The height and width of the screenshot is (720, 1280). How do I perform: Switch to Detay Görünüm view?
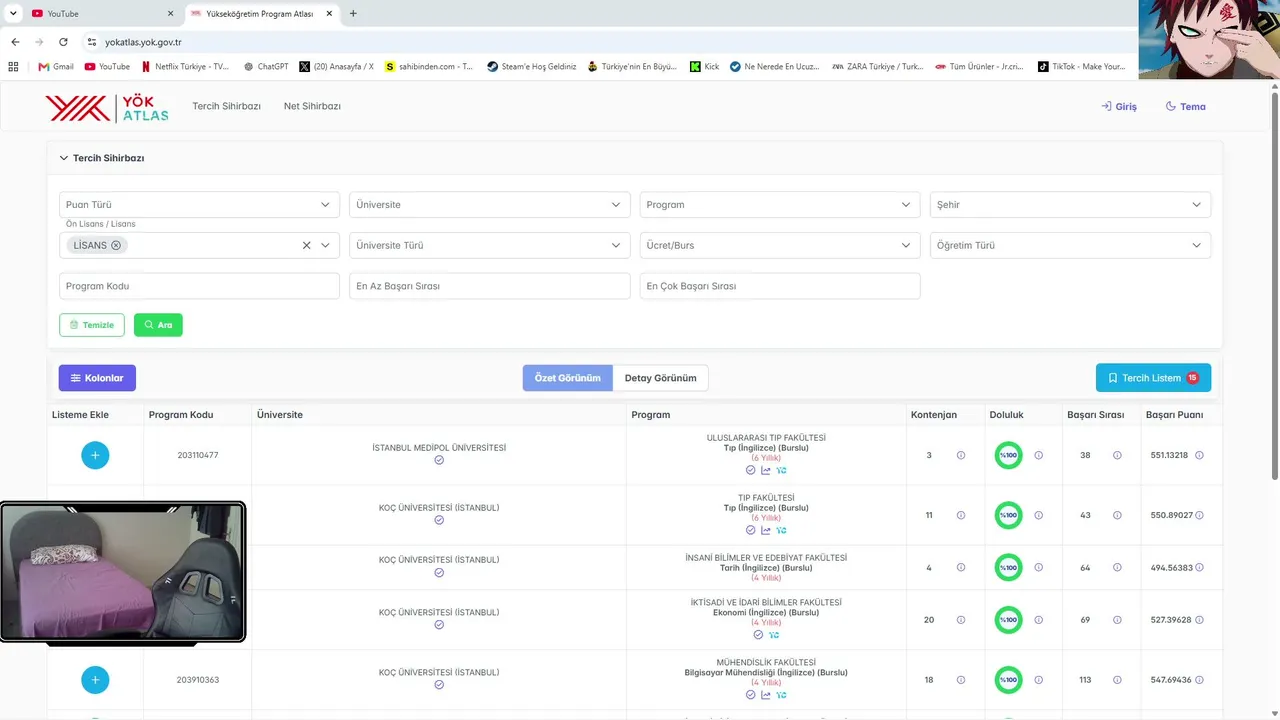coord(660,378)
